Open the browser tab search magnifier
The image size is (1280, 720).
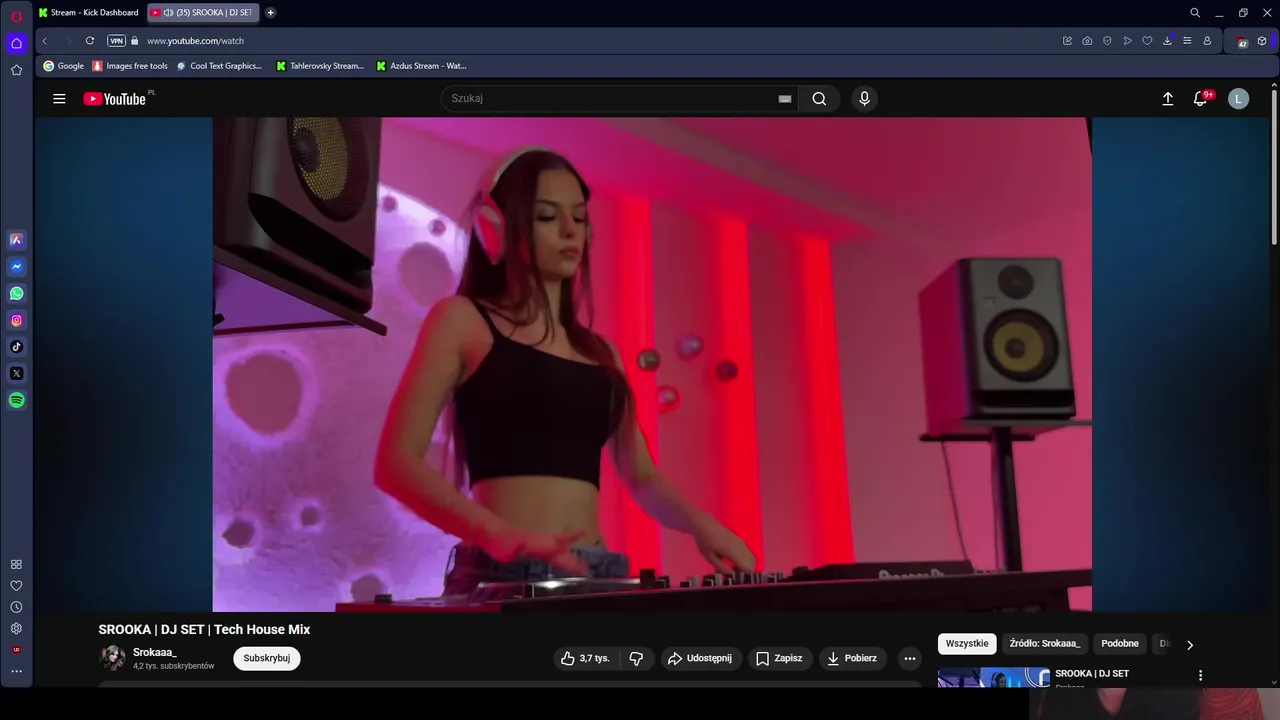(1195, 13)
